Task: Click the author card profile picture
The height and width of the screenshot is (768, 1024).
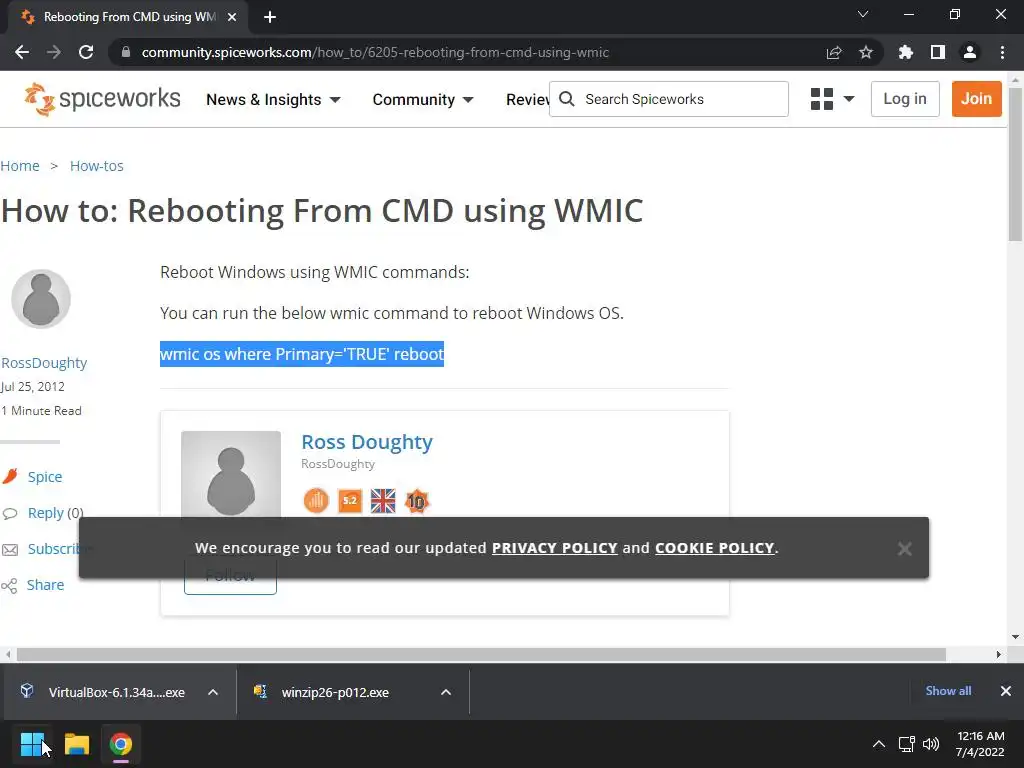Action: point(231,475)
